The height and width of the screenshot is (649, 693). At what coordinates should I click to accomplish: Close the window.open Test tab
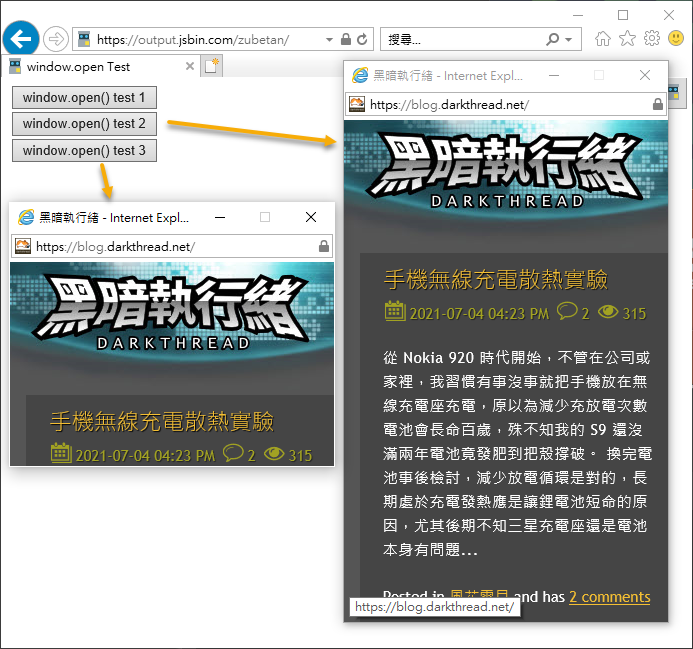click(190, 67)
